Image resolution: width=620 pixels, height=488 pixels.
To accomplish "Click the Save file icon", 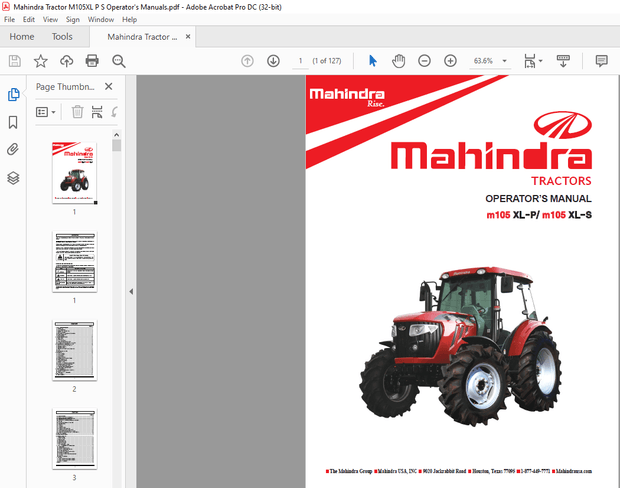I will (x=15, y=61).
